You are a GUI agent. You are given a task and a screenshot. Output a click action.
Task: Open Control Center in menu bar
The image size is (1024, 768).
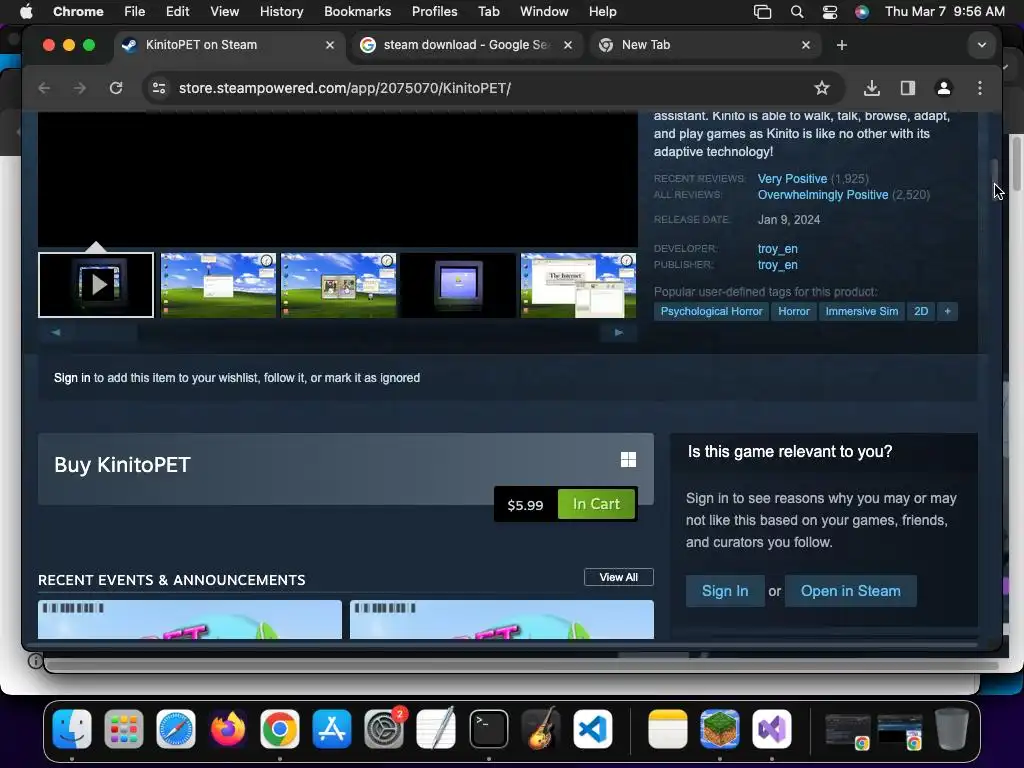pyautogui.click(x=829, y=12)
